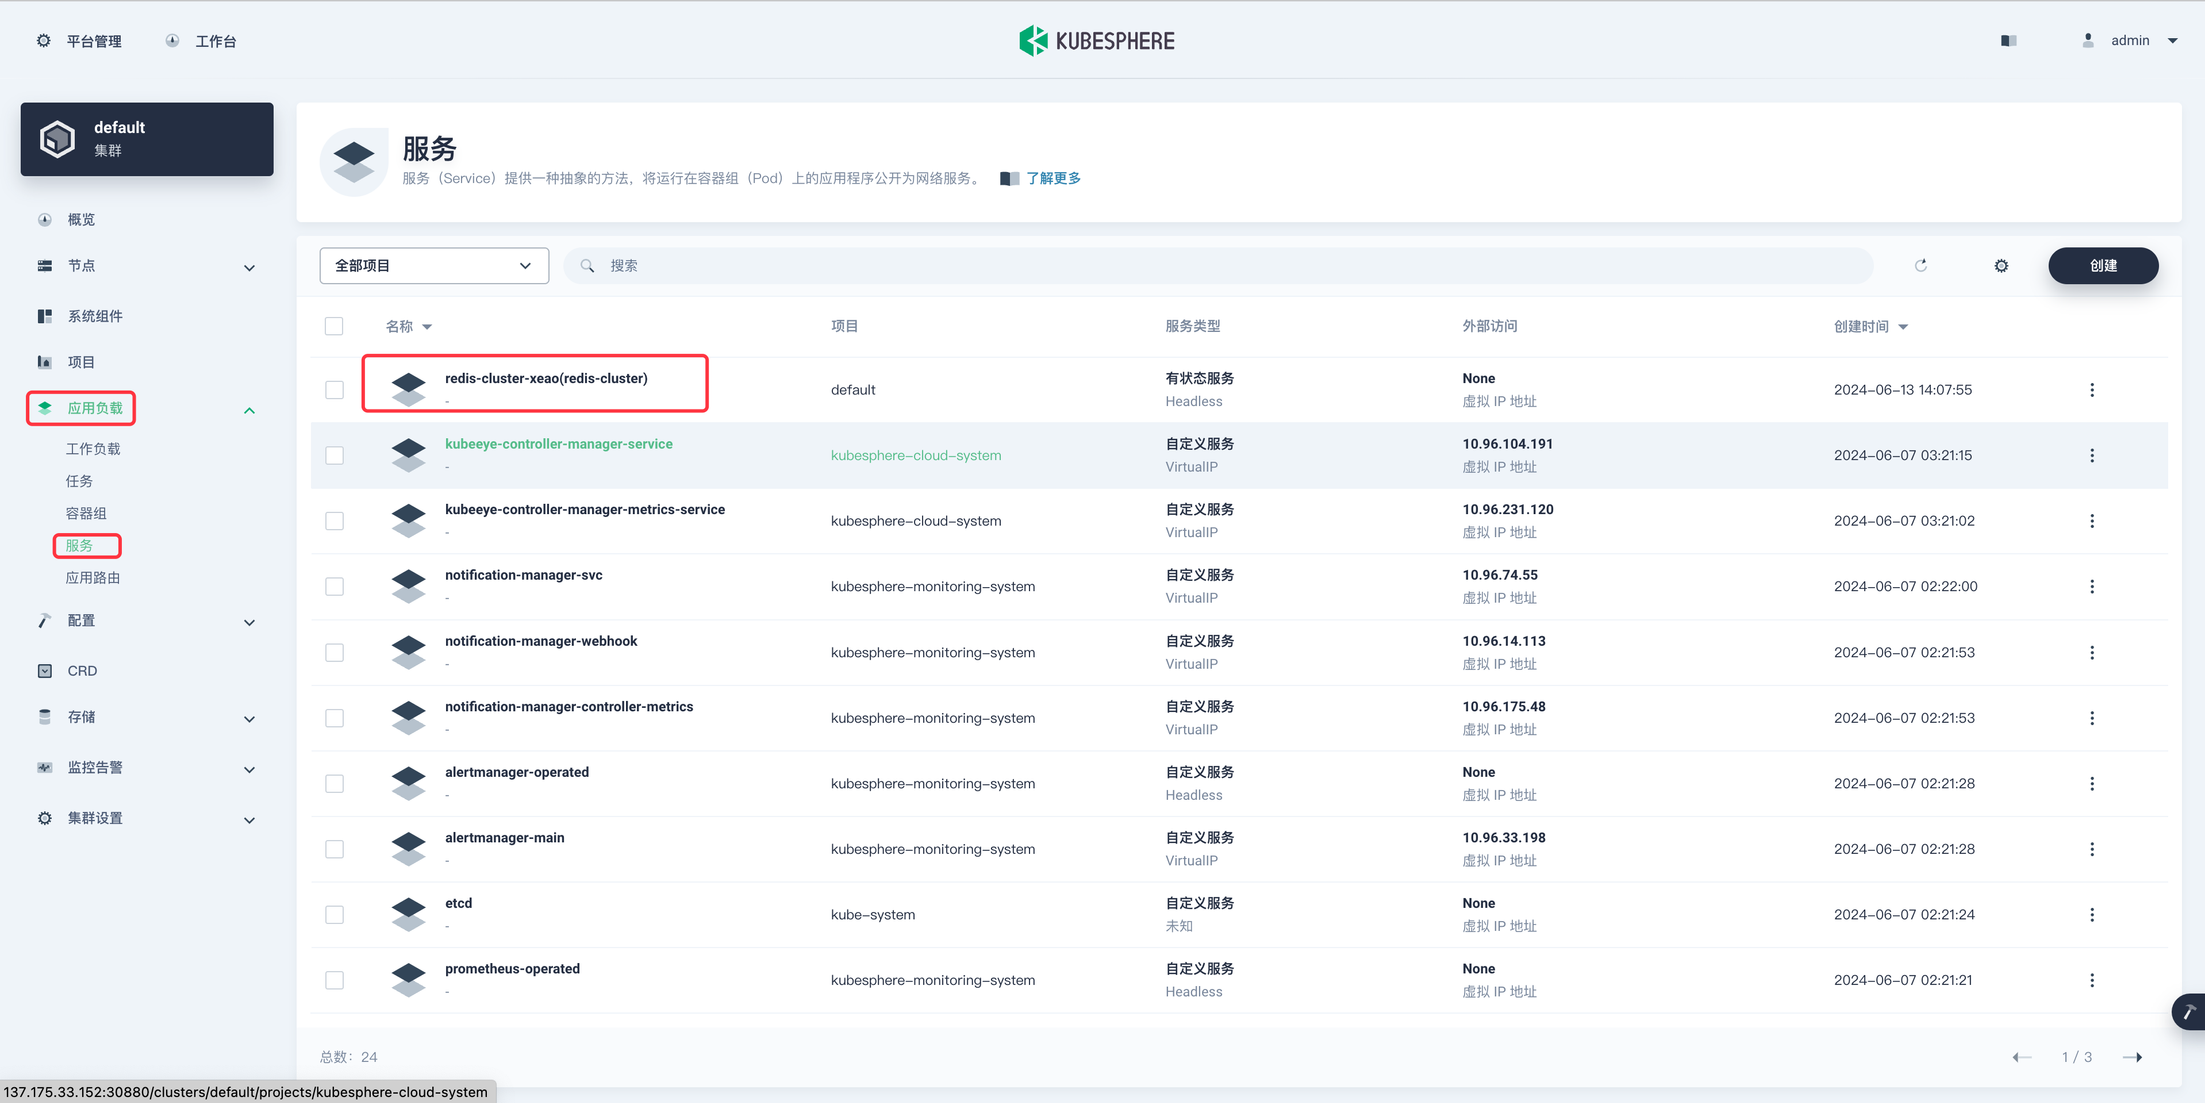Screen dimensions: 2205x1103
Task: Open kubesphere-cloud-system project link in second row
Action: point(916,456)
